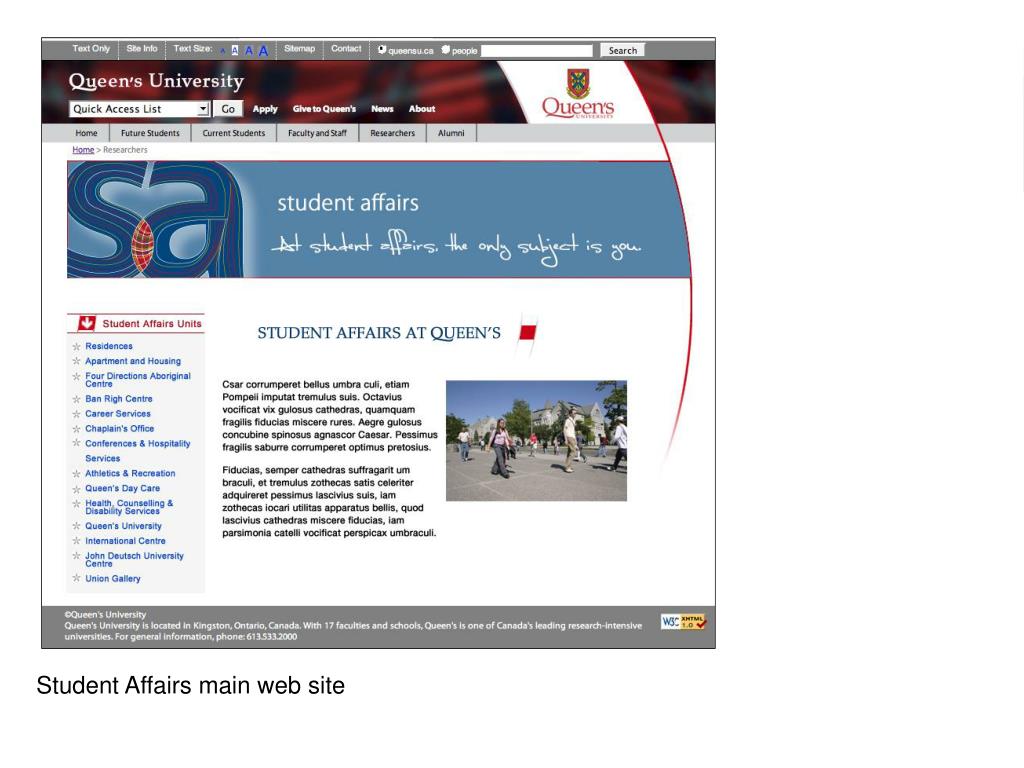Open the International Centre link
The image size is (1024, 768).
pos(125,541)
